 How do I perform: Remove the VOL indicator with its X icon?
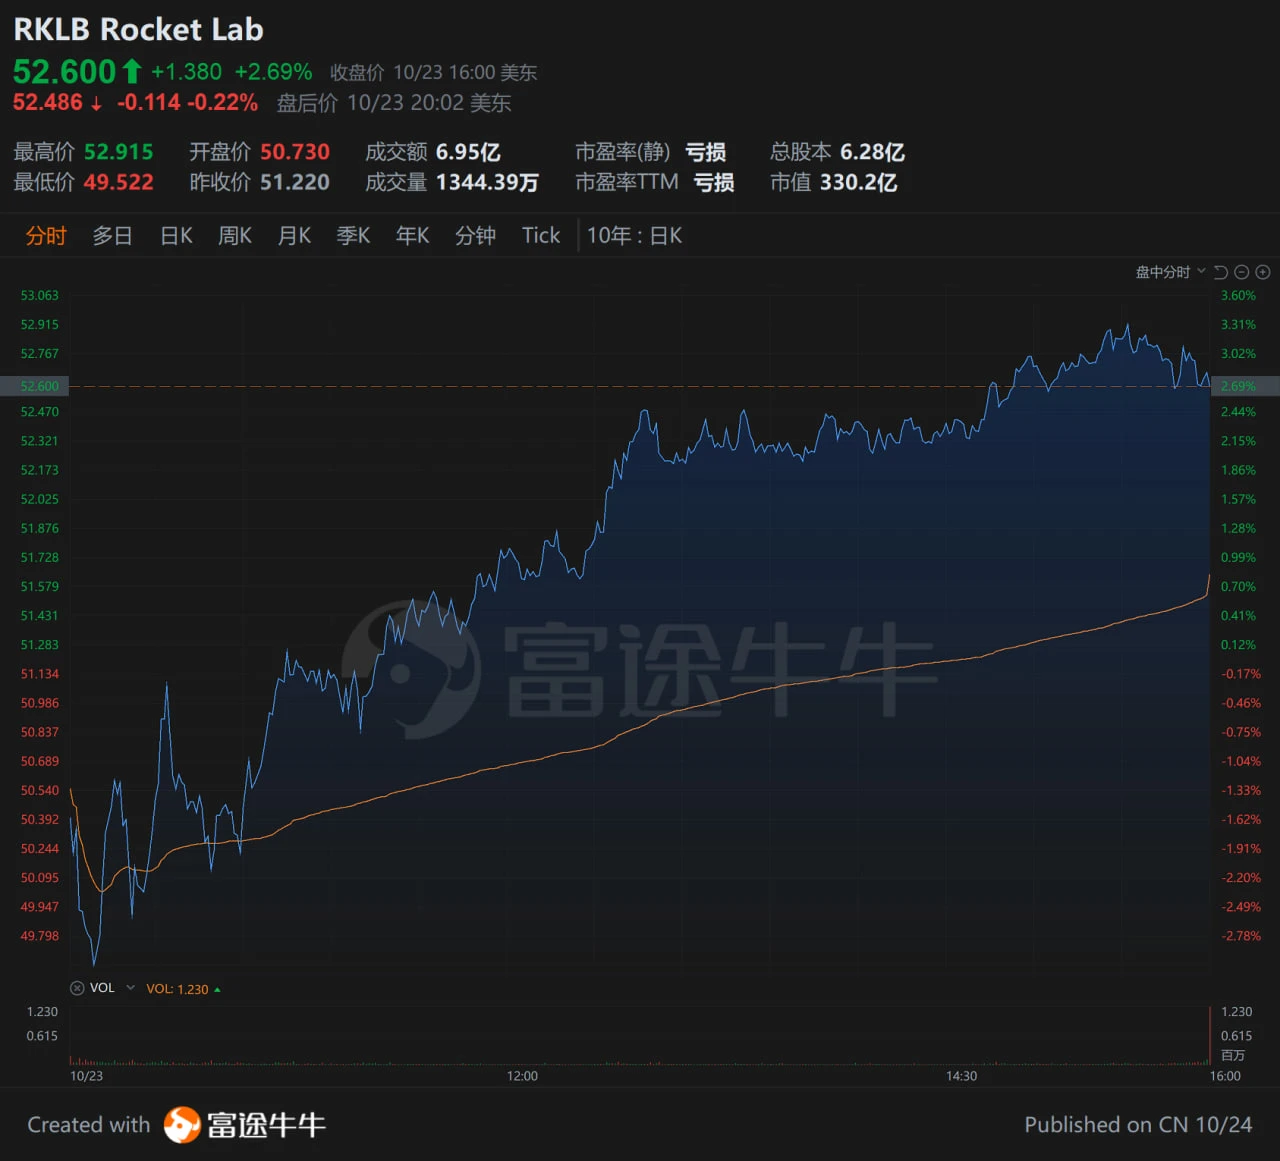(77, 988)
